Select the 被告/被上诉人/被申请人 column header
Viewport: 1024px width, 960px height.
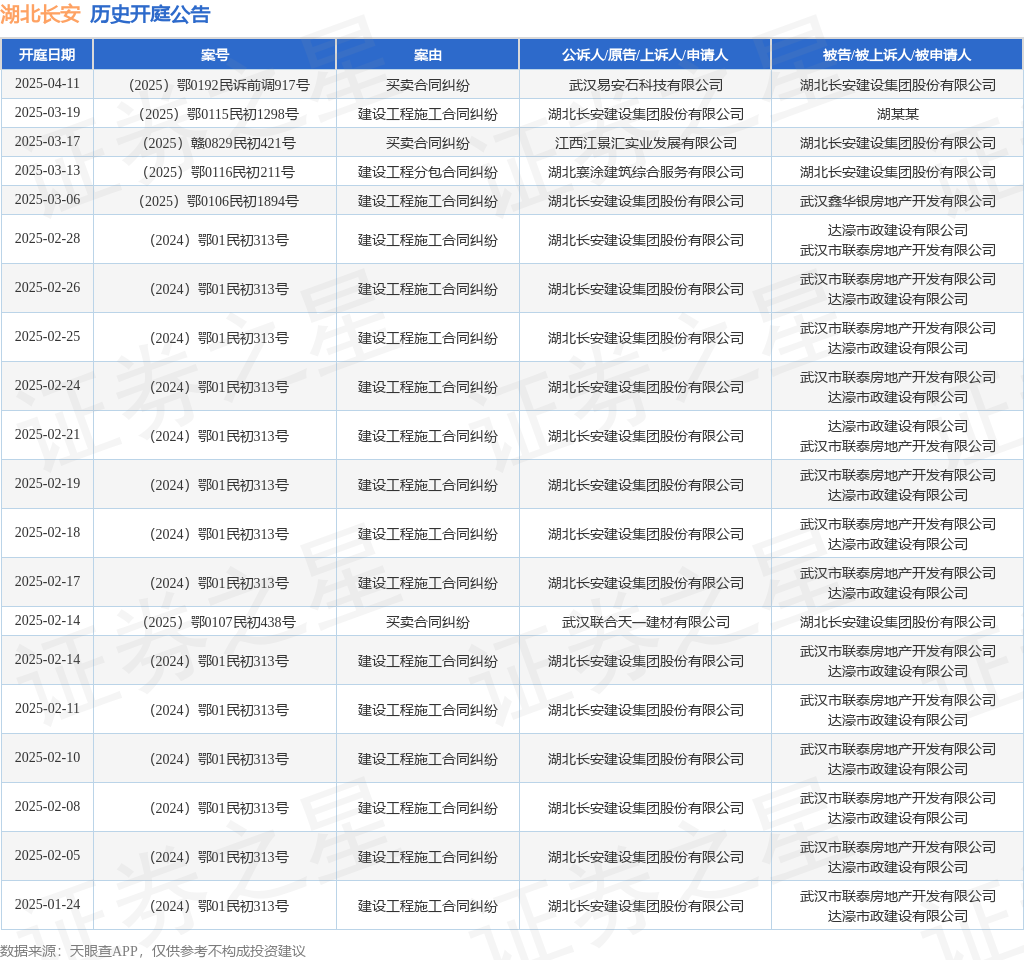(x=897, y=55)
